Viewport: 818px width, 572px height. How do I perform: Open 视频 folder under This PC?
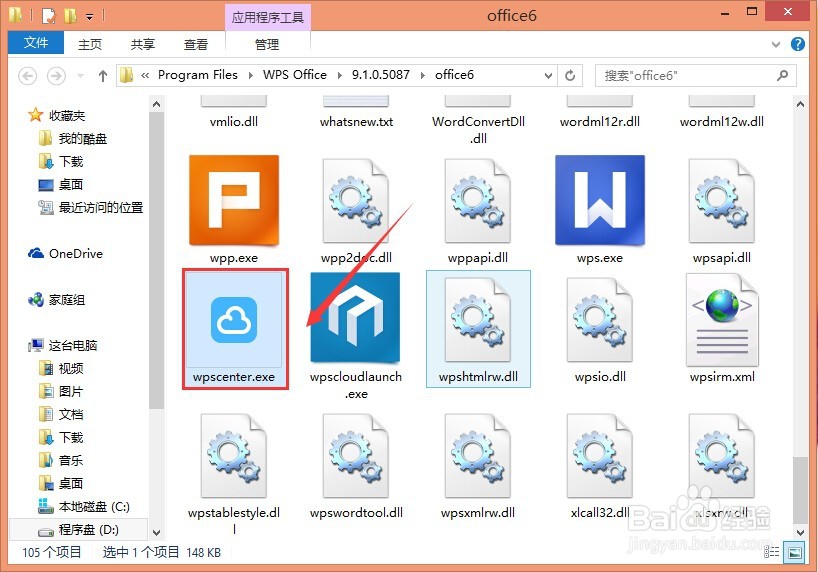(x=70, y=368)
